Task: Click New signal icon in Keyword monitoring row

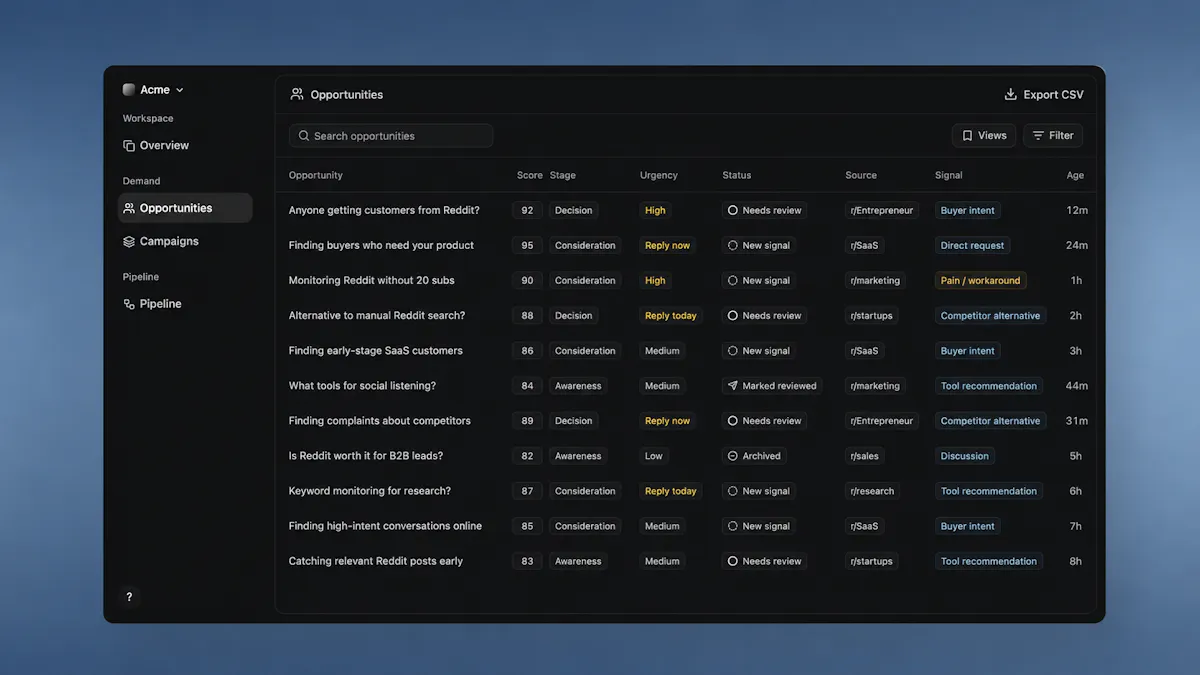Action: (x=733, y=491)
